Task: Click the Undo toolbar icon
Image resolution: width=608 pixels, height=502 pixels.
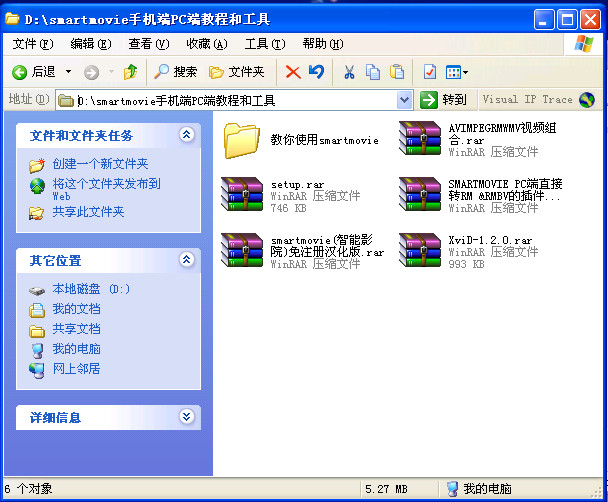Action: [x=316, y=72]
